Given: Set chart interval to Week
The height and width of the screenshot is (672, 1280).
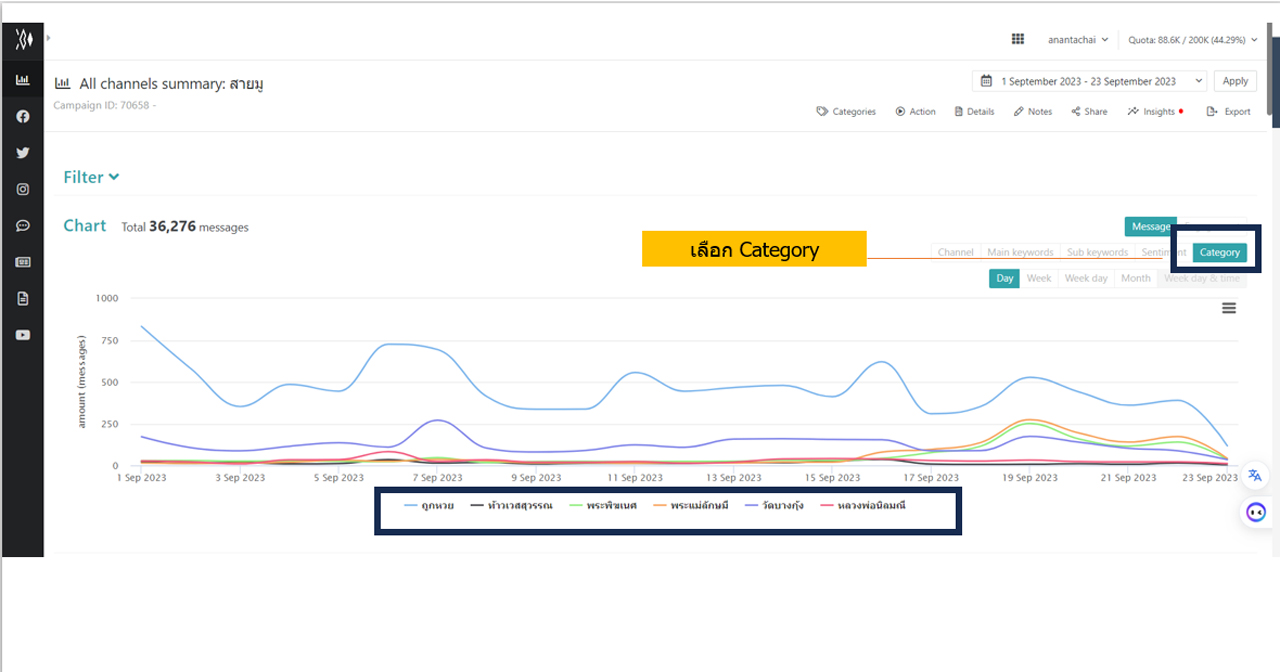Looking at the screenshot, I should click(1039, 278).
